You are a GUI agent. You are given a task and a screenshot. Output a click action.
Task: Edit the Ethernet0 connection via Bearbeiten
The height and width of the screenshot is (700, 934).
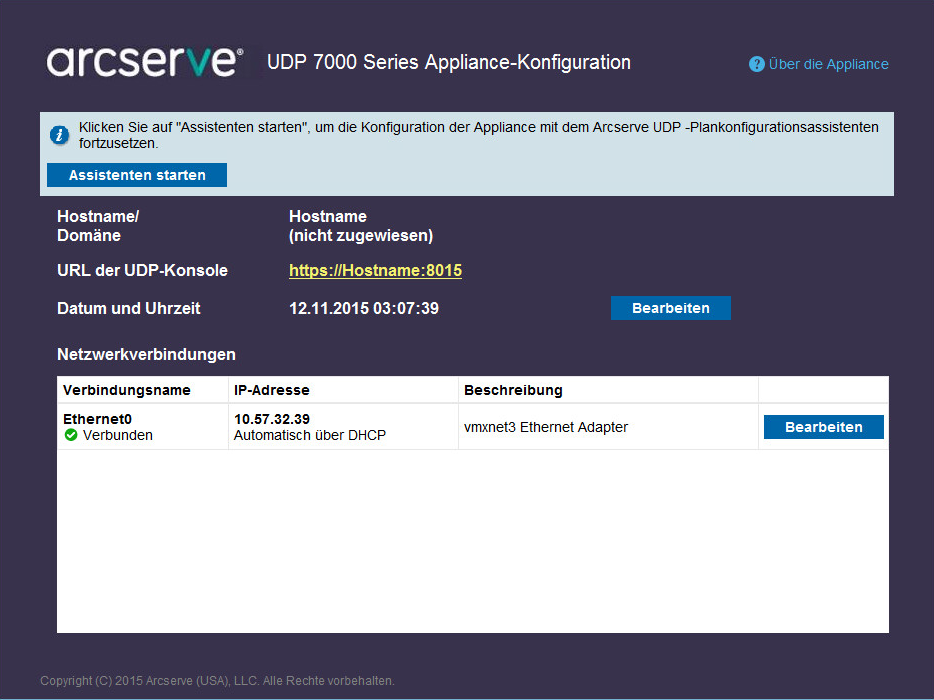(x=824, y=427)
